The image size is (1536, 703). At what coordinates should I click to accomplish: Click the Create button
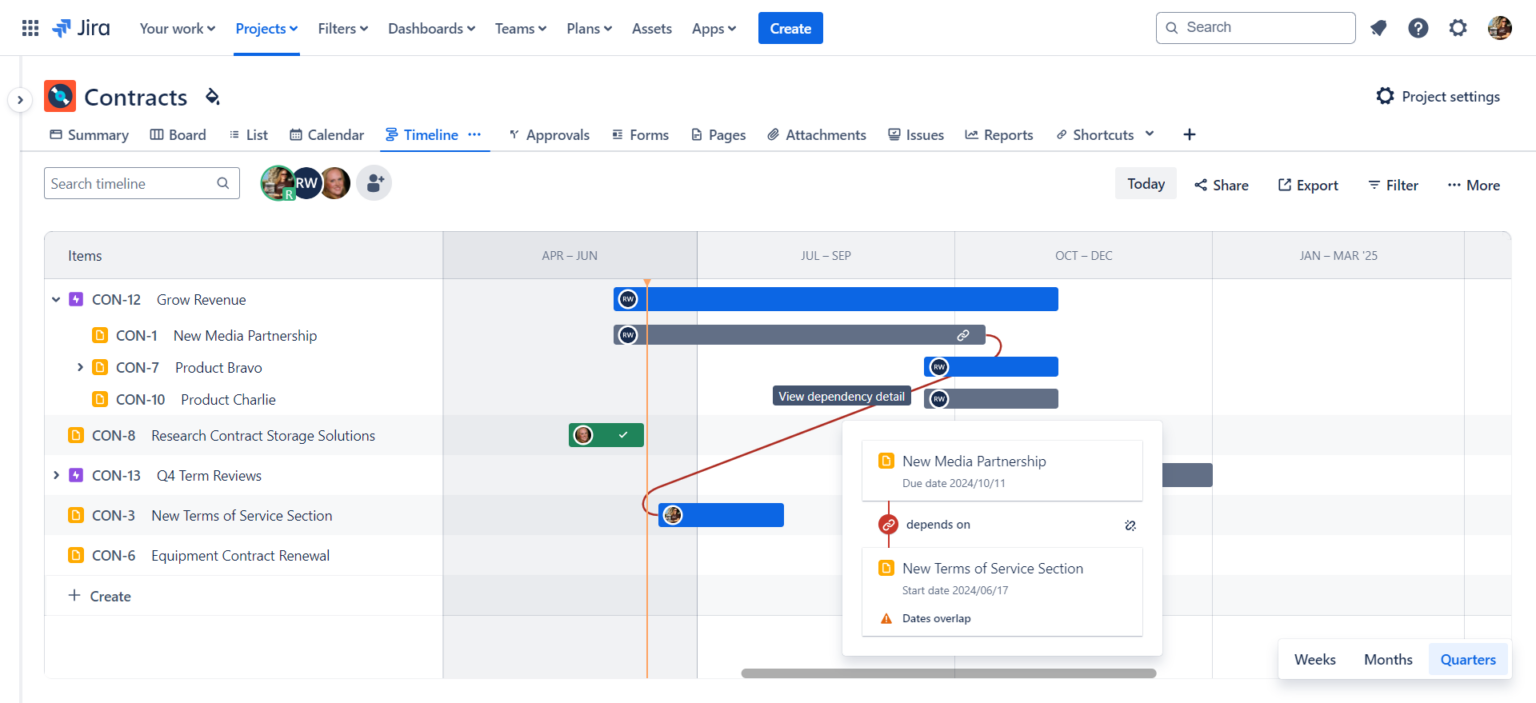[x=790, y=28]
